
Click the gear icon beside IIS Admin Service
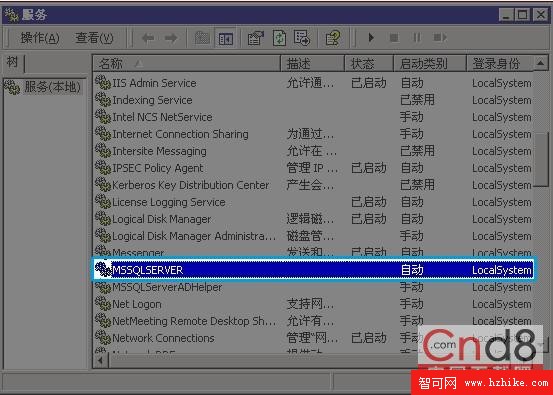pos(103,83)
